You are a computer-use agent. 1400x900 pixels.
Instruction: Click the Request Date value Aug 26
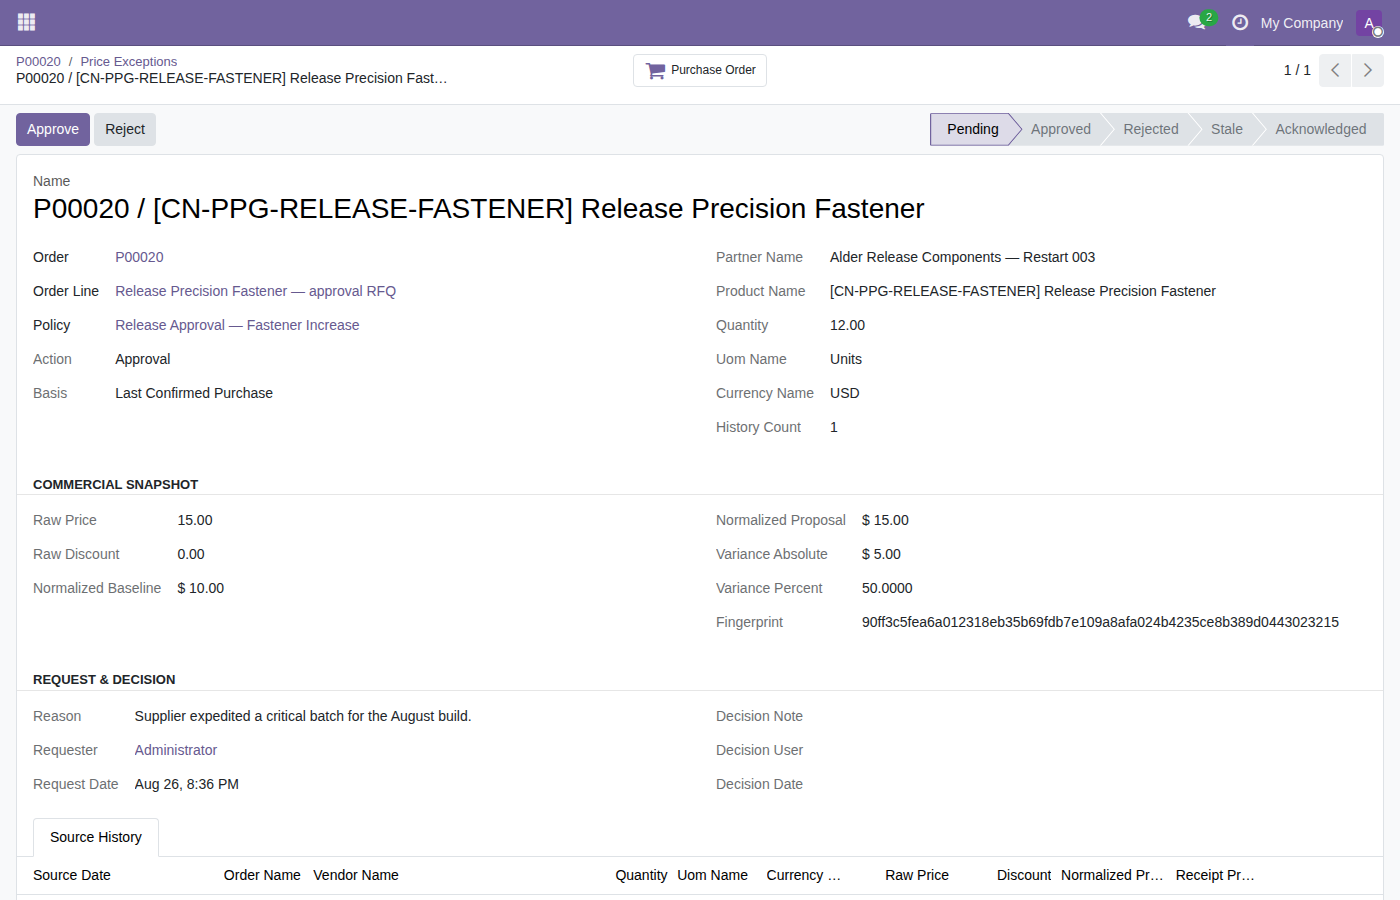coord(187,784)
